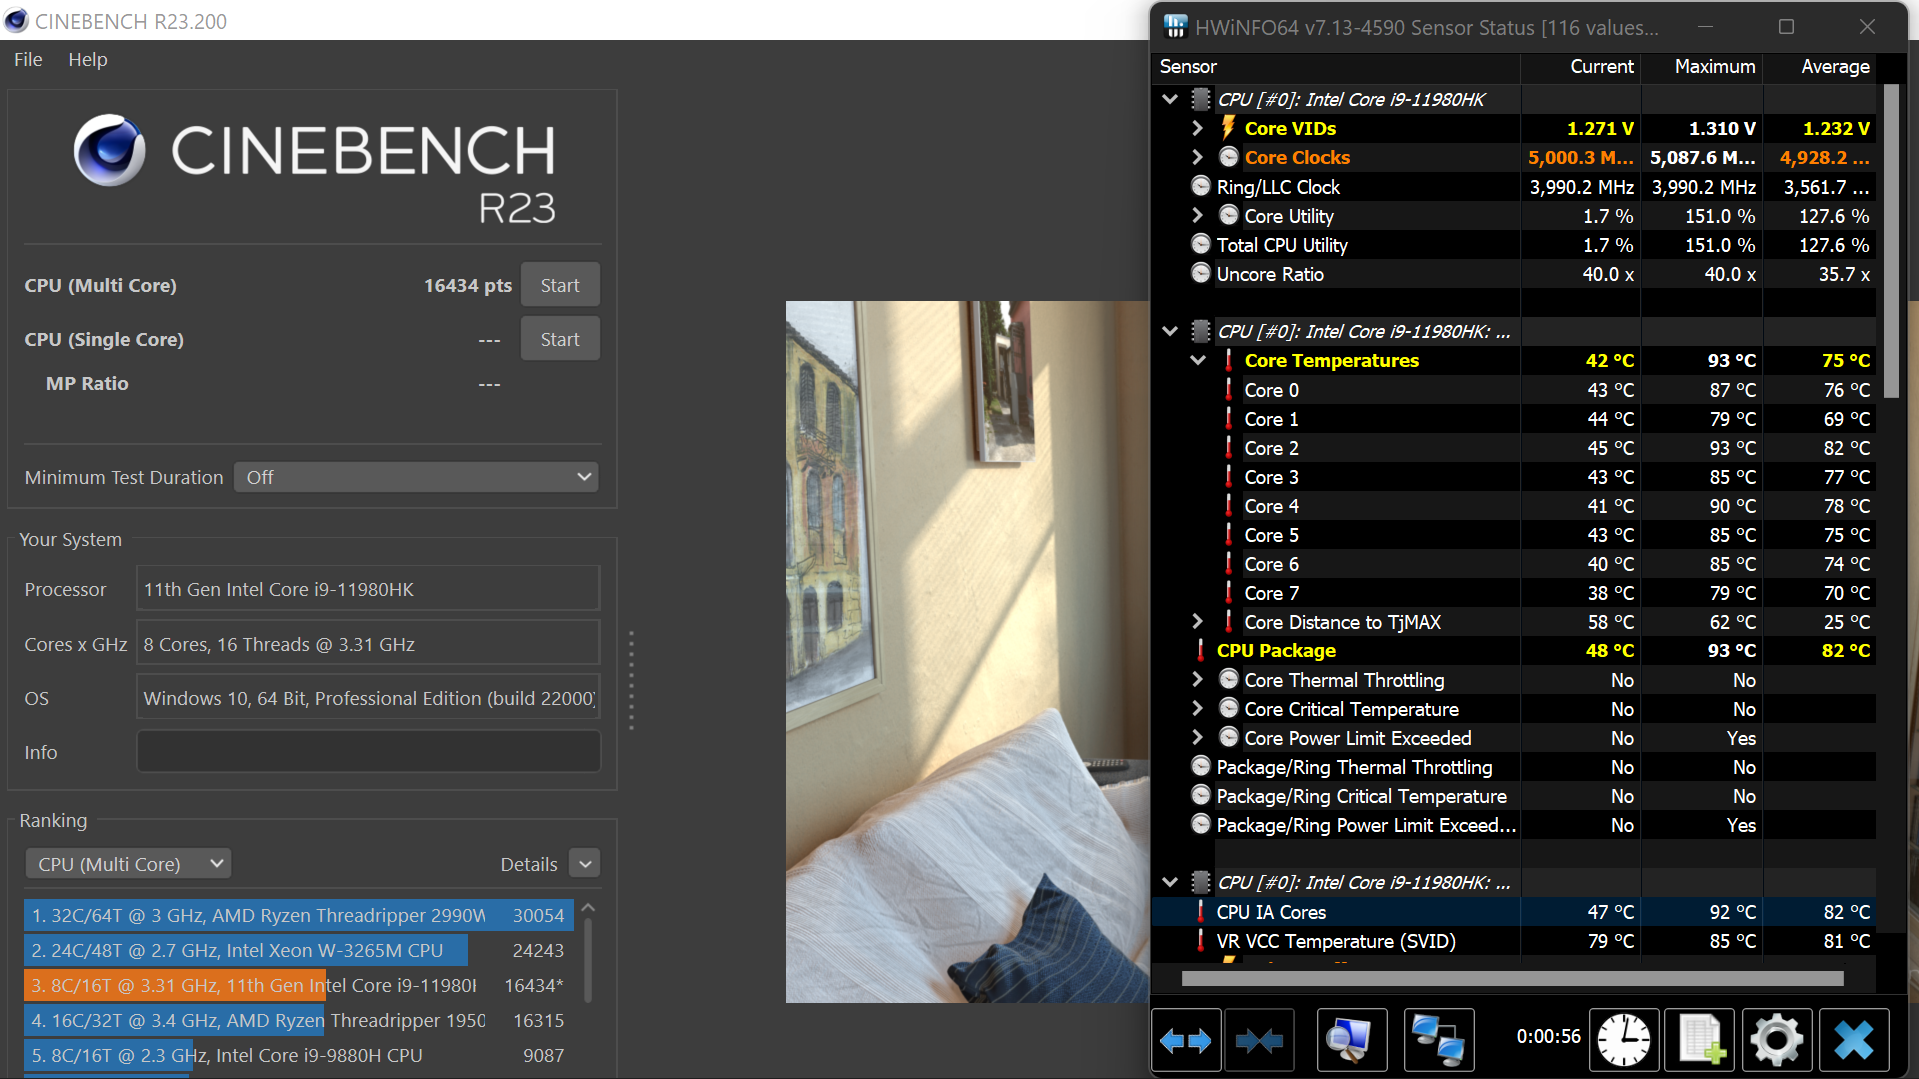This screenshot has height=1079, width=1919.
Task: Click the Cinebench logo icon in title bar
Action: (17, 20)
